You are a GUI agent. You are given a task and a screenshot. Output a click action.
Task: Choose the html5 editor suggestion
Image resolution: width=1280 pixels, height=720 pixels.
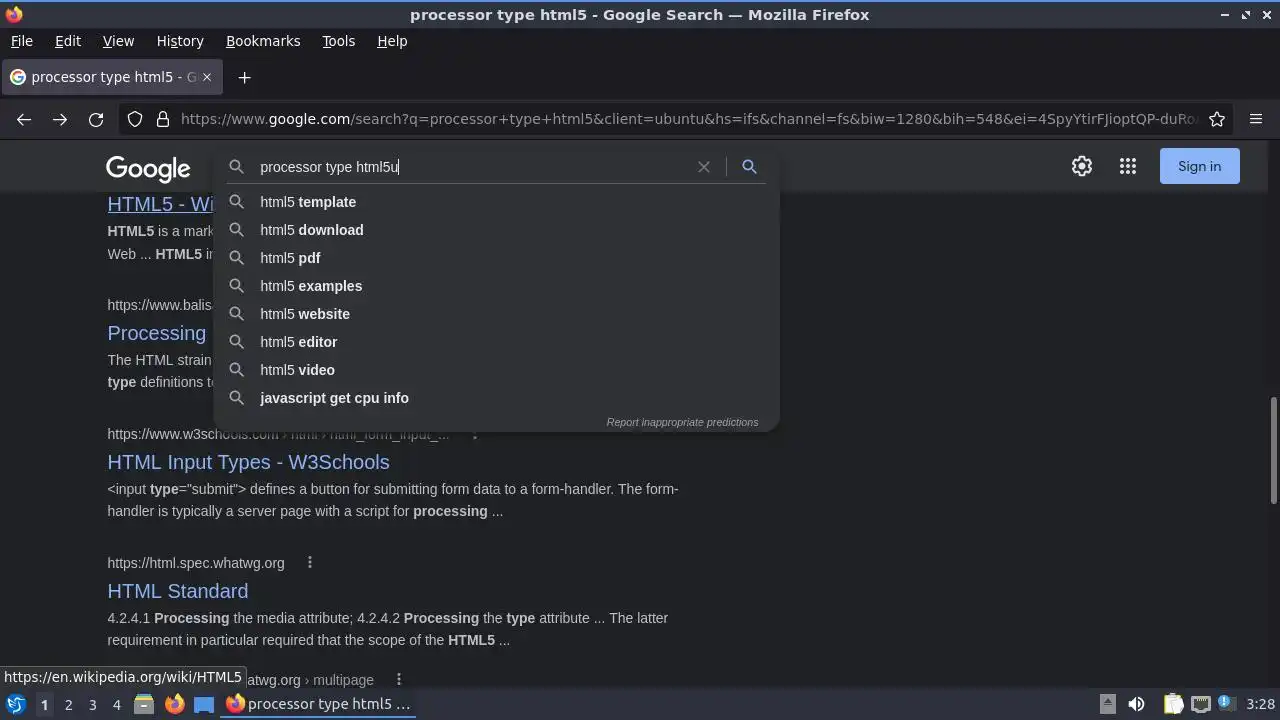[496, 342]
